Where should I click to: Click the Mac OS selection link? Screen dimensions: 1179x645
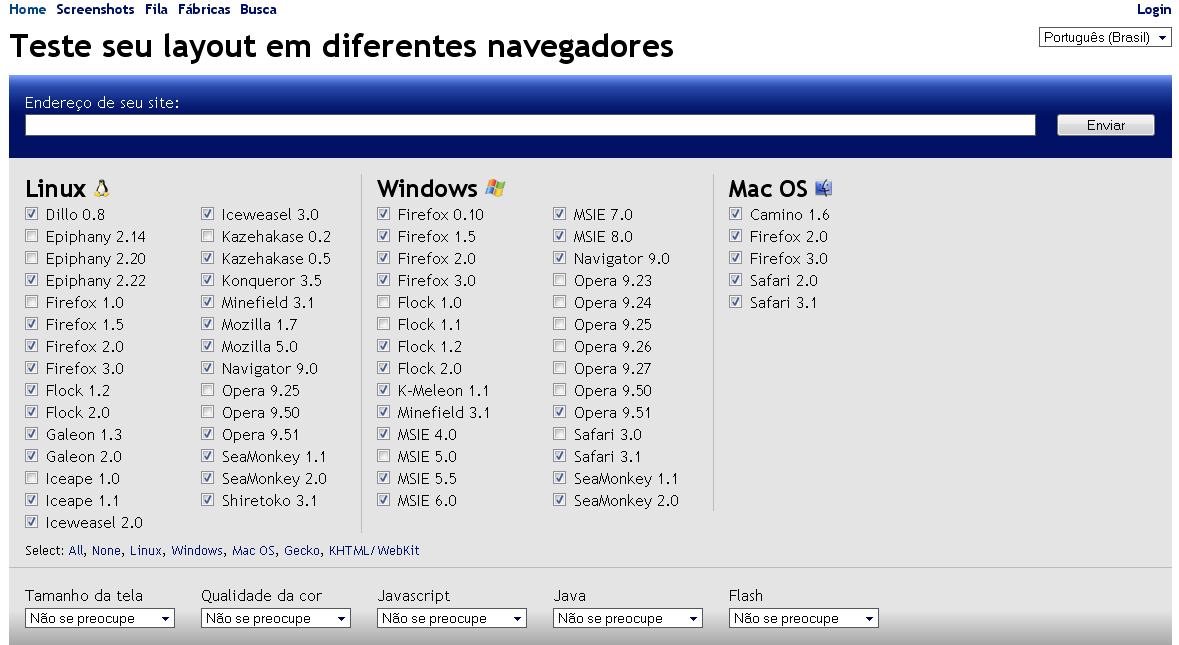coord(253,550)
